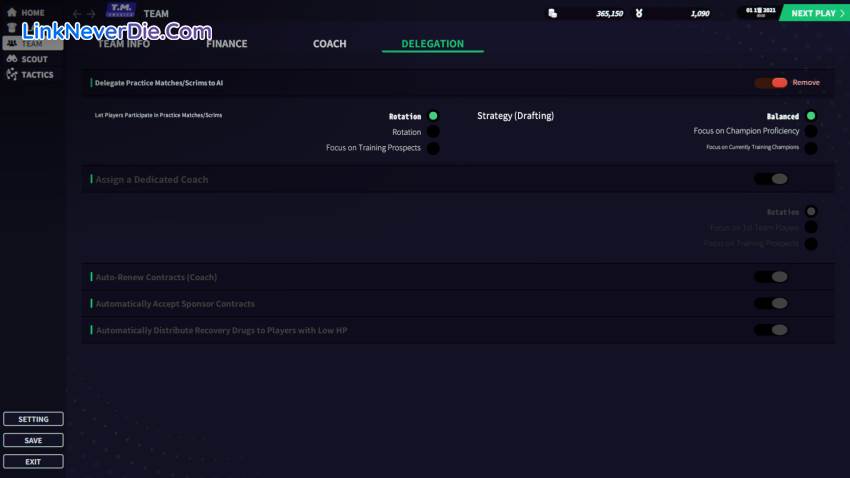Click the T.M. team logo
This screenshot has height=478, width=850.
click(x=121, y=11)
